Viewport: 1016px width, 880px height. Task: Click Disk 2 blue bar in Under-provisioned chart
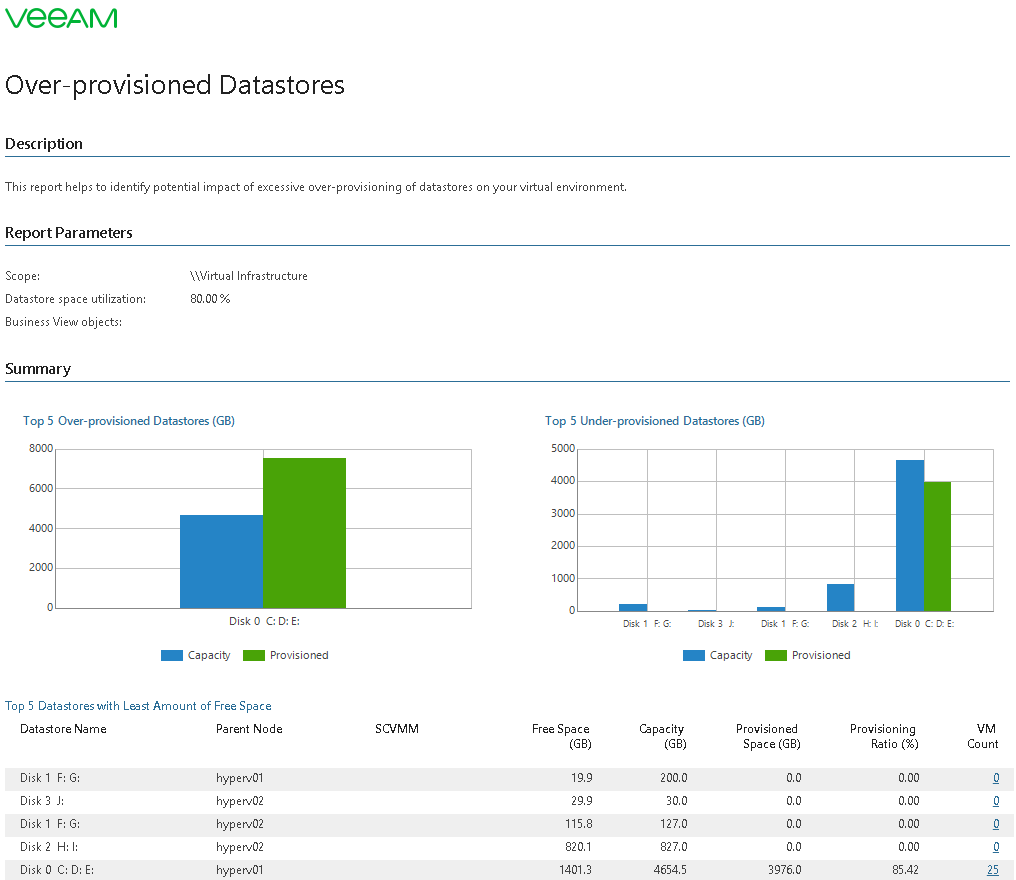point(840,597)
